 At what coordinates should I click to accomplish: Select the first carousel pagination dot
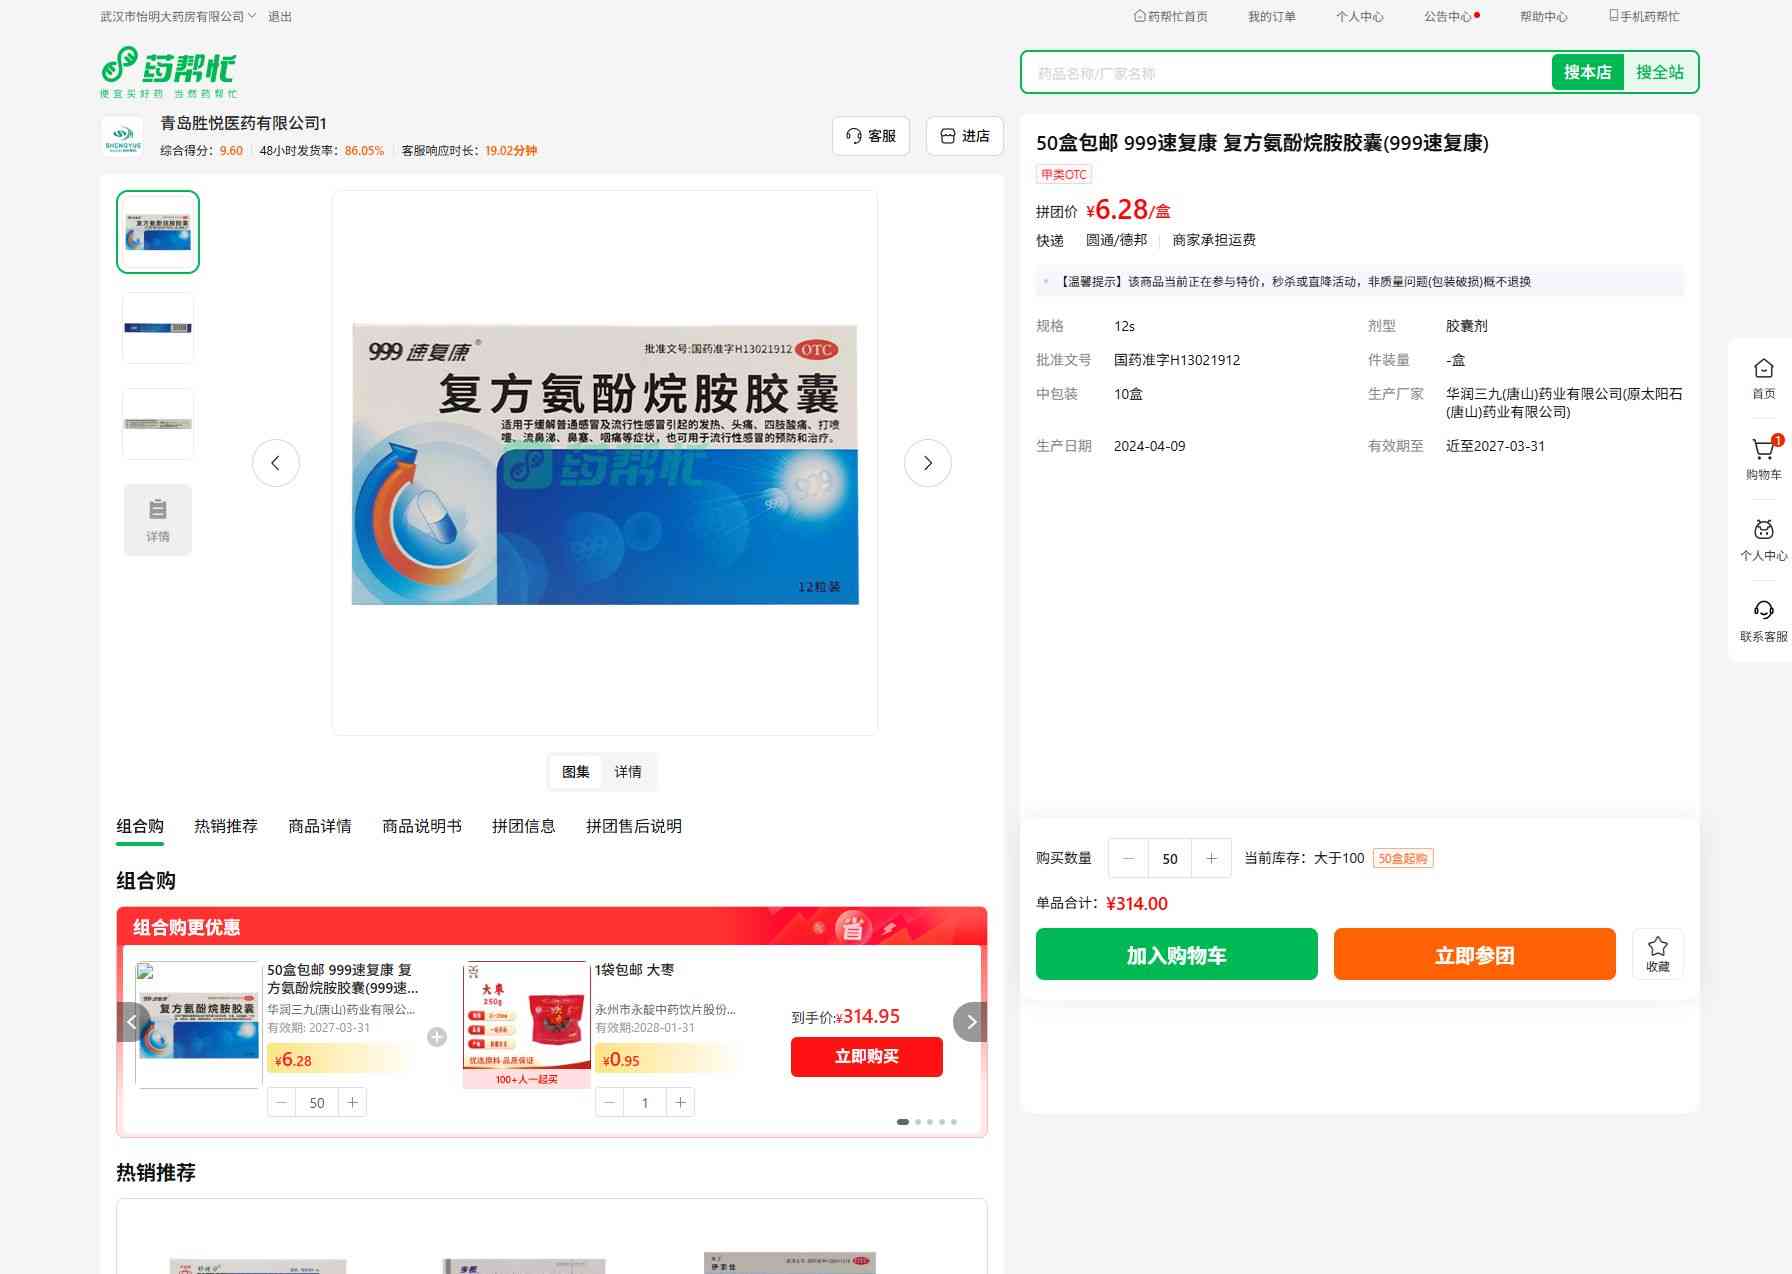(x=903, y=1122)
